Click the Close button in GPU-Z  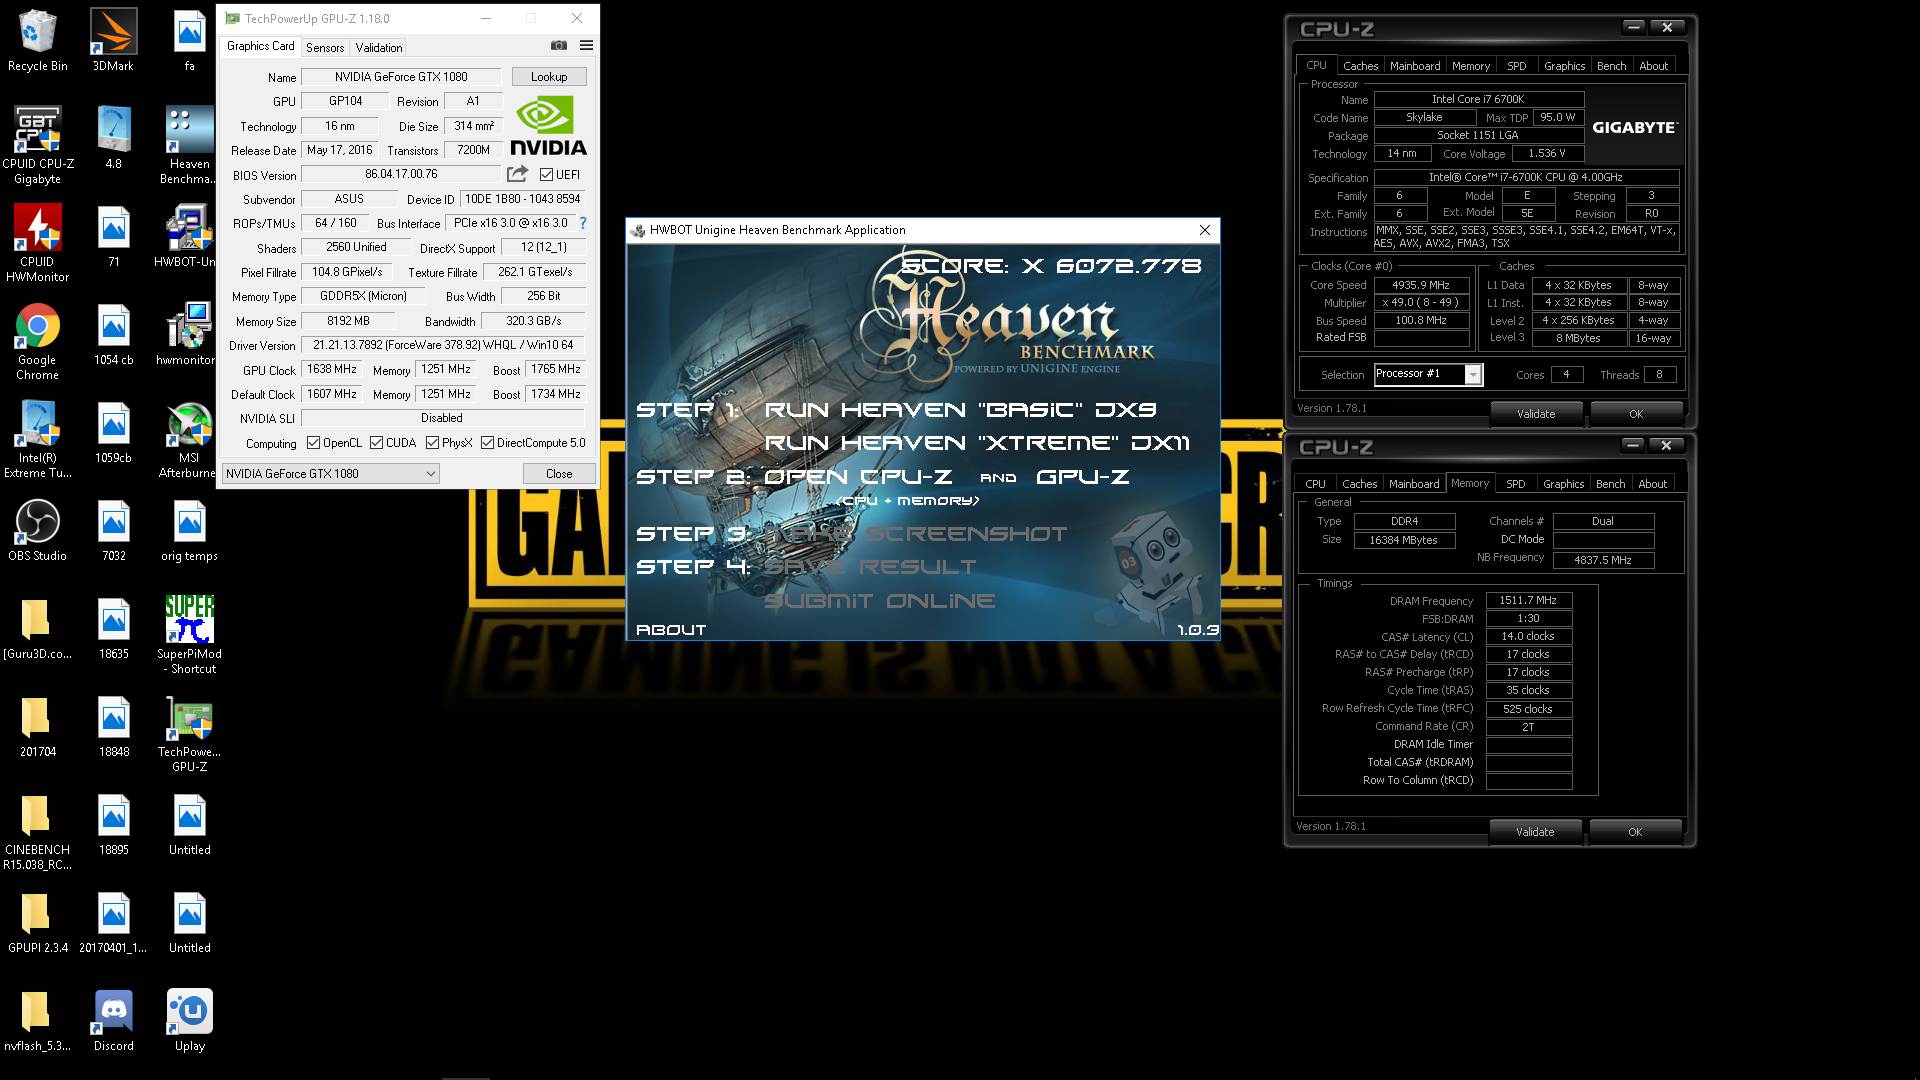pos(559,474)
